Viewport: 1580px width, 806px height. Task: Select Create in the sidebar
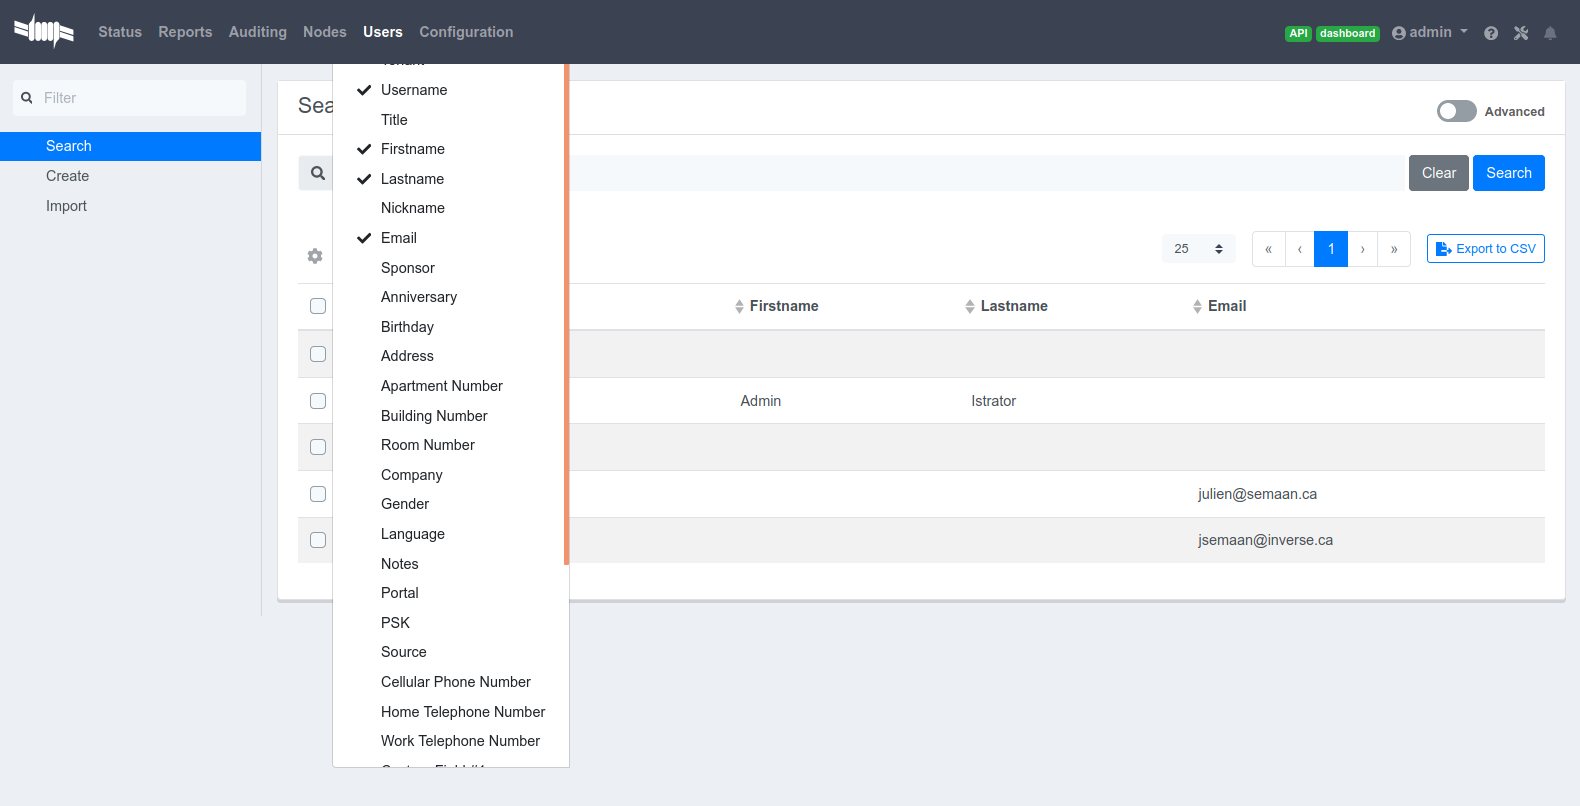tap(130, 176)
